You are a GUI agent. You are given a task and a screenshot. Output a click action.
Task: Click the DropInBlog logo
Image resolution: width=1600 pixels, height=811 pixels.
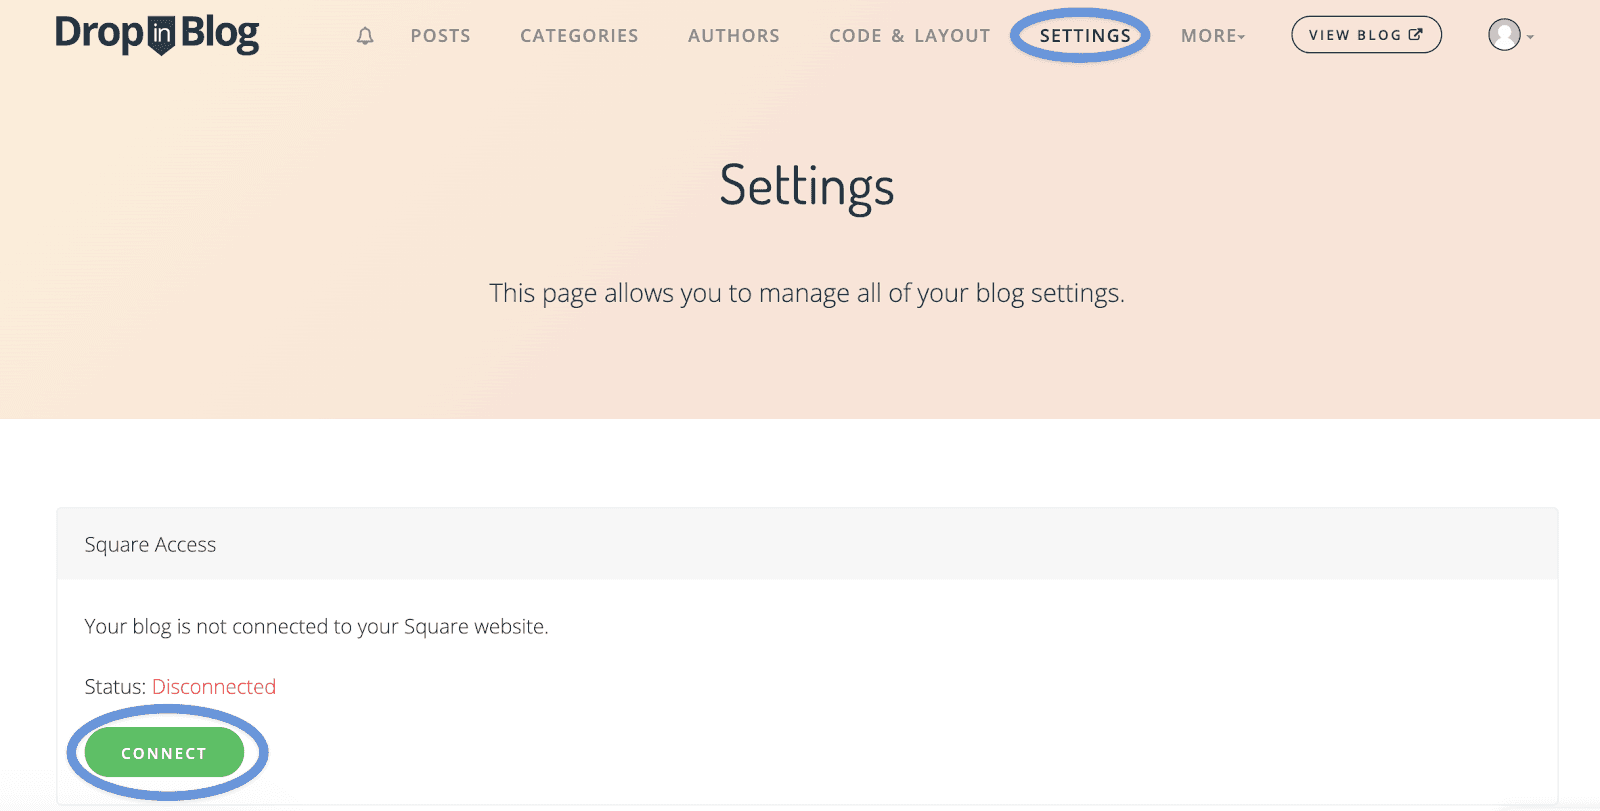coord(157,35)
